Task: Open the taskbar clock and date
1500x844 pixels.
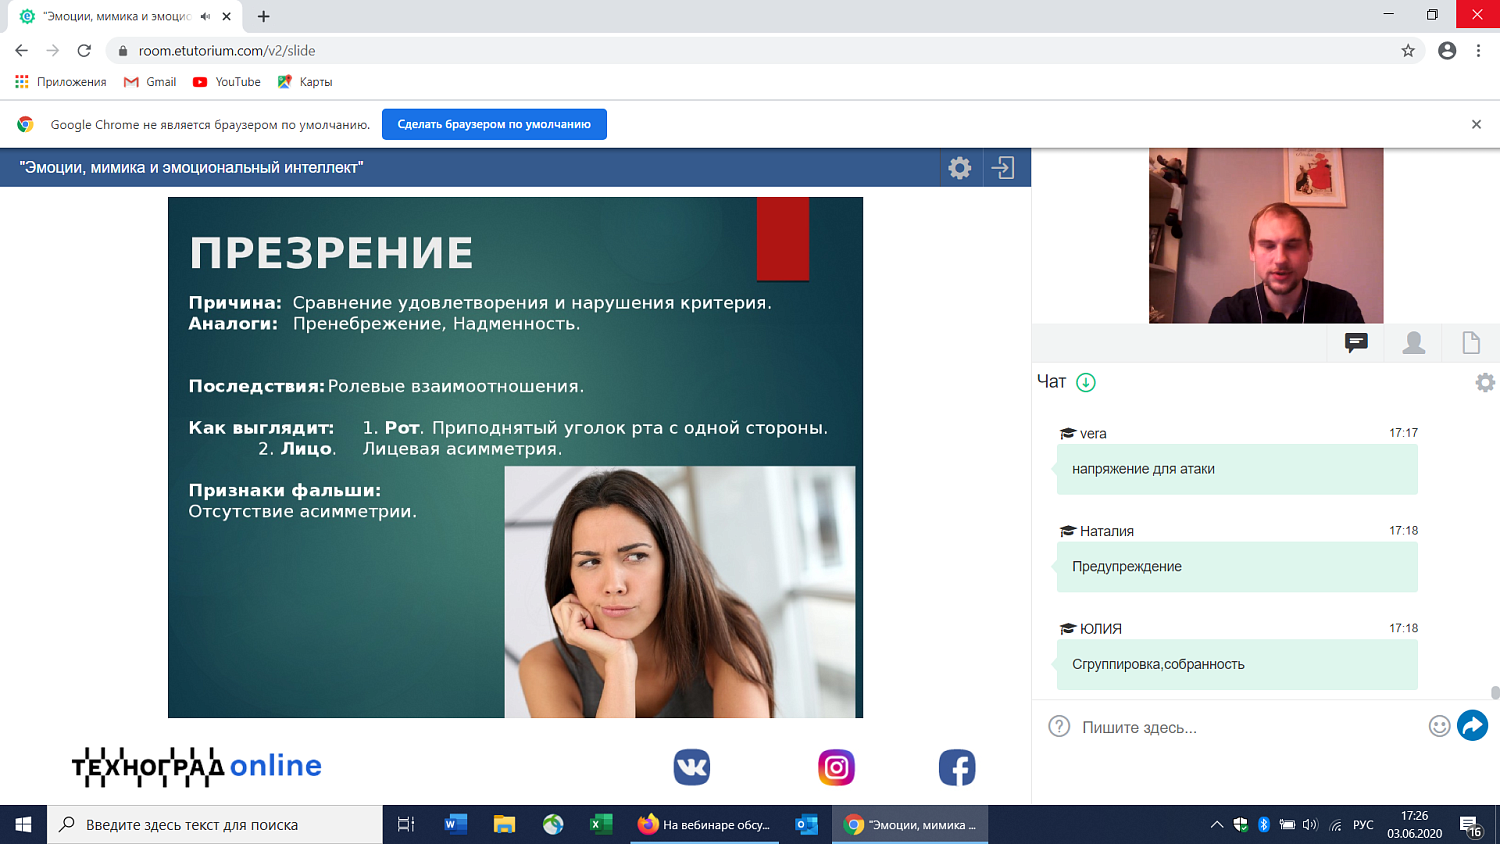Action: (1414, 825)
